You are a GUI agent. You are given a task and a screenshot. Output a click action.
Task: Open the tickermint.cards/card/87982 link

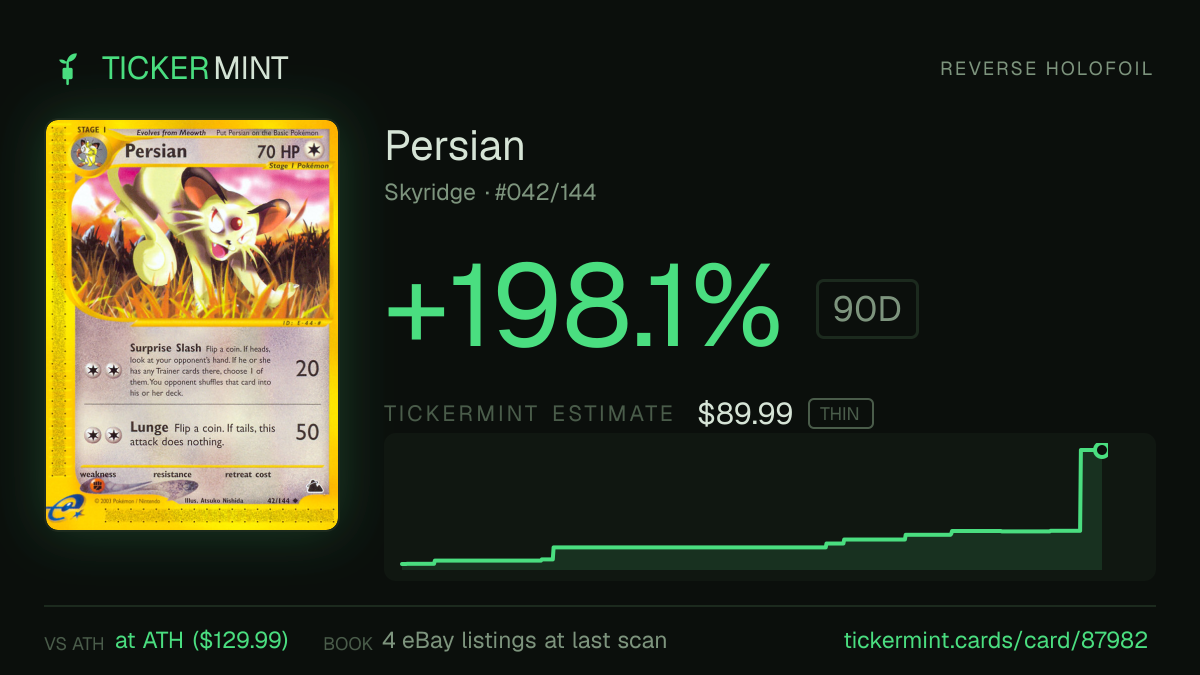pos(996,640)
